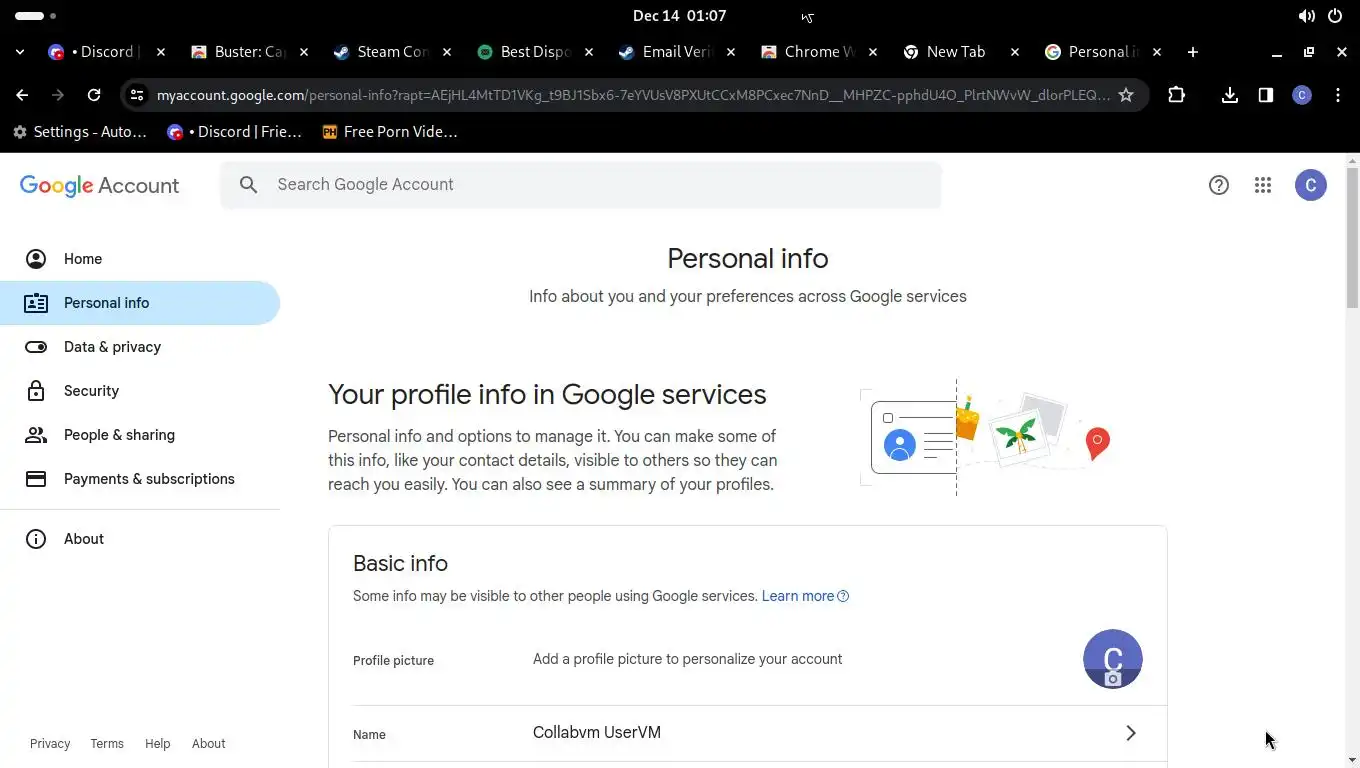Open the Chrome downloads icon

pyautogui.click(x=1230, y=95)
